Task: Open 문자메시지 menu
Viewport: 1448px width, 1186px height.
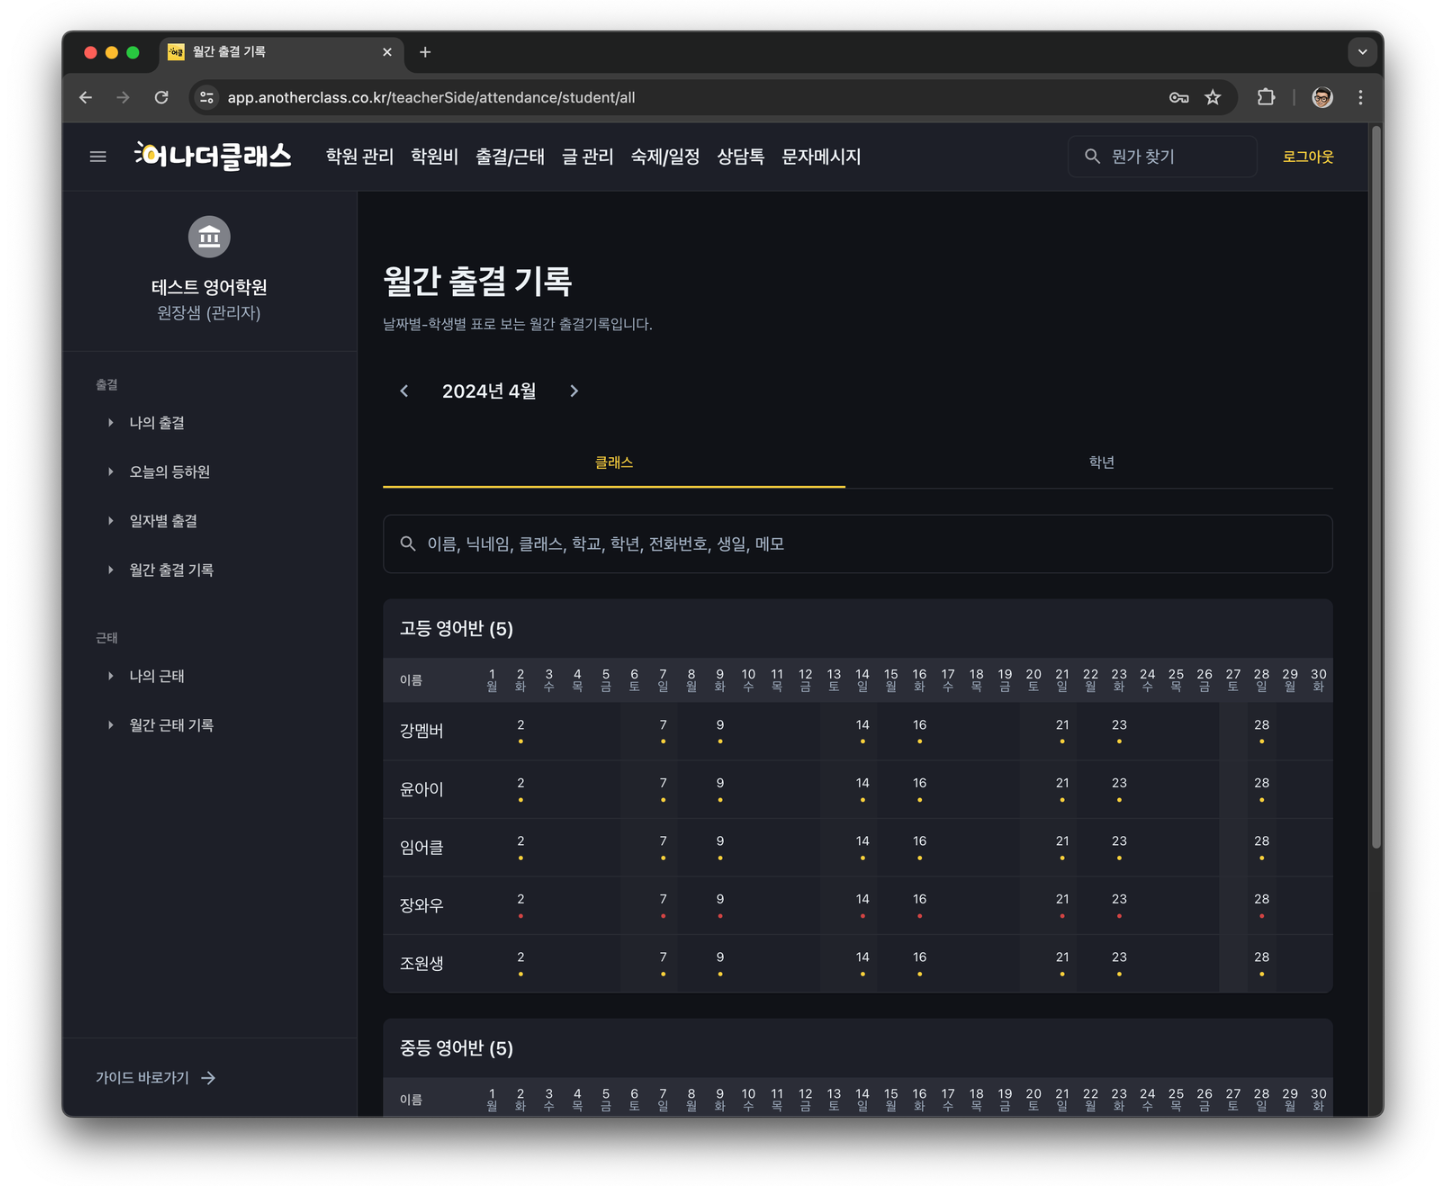Action: [821, 156]
